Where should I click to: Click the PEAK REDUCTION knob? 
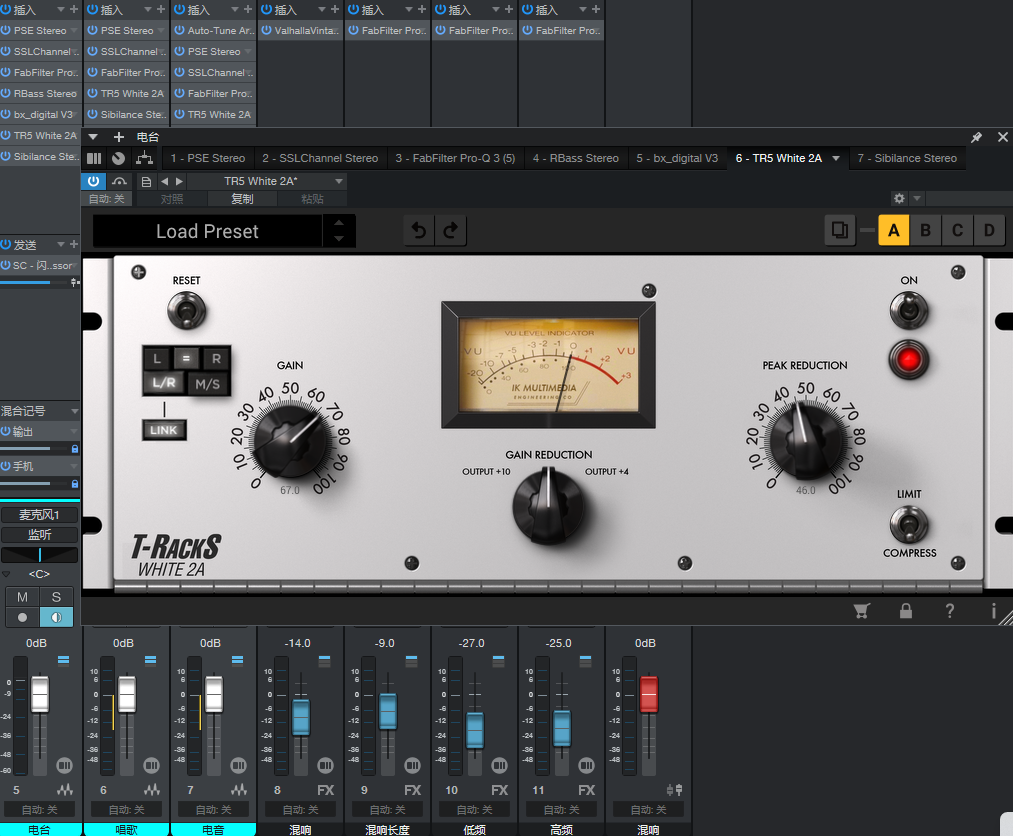(x=806, y=440)
